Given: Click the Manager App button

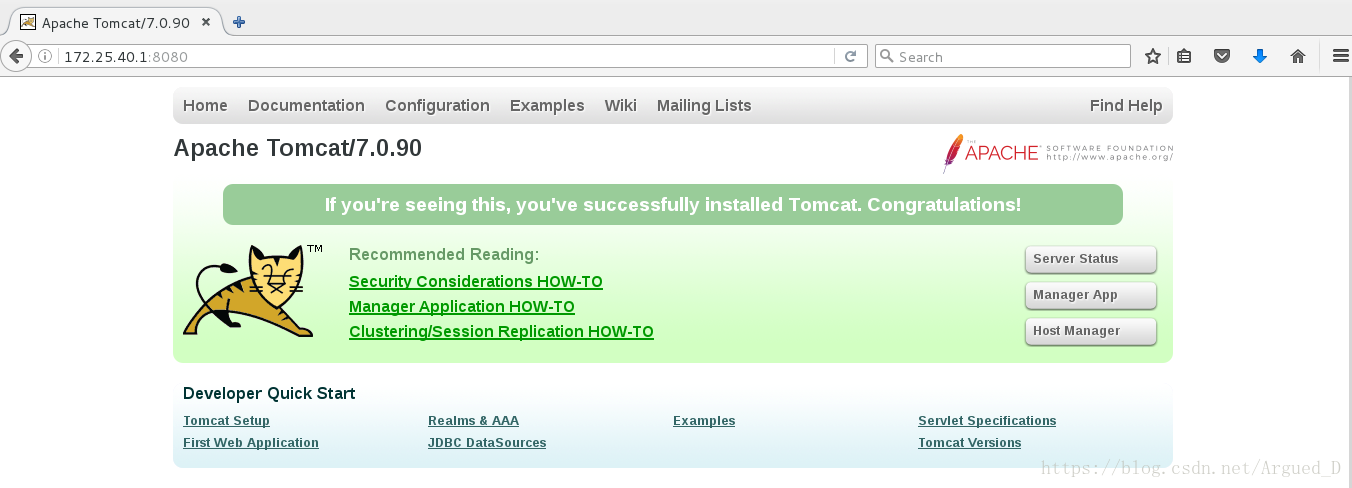Looking at the screenshot, I should pyautogui.click(x=1091, y=295).
